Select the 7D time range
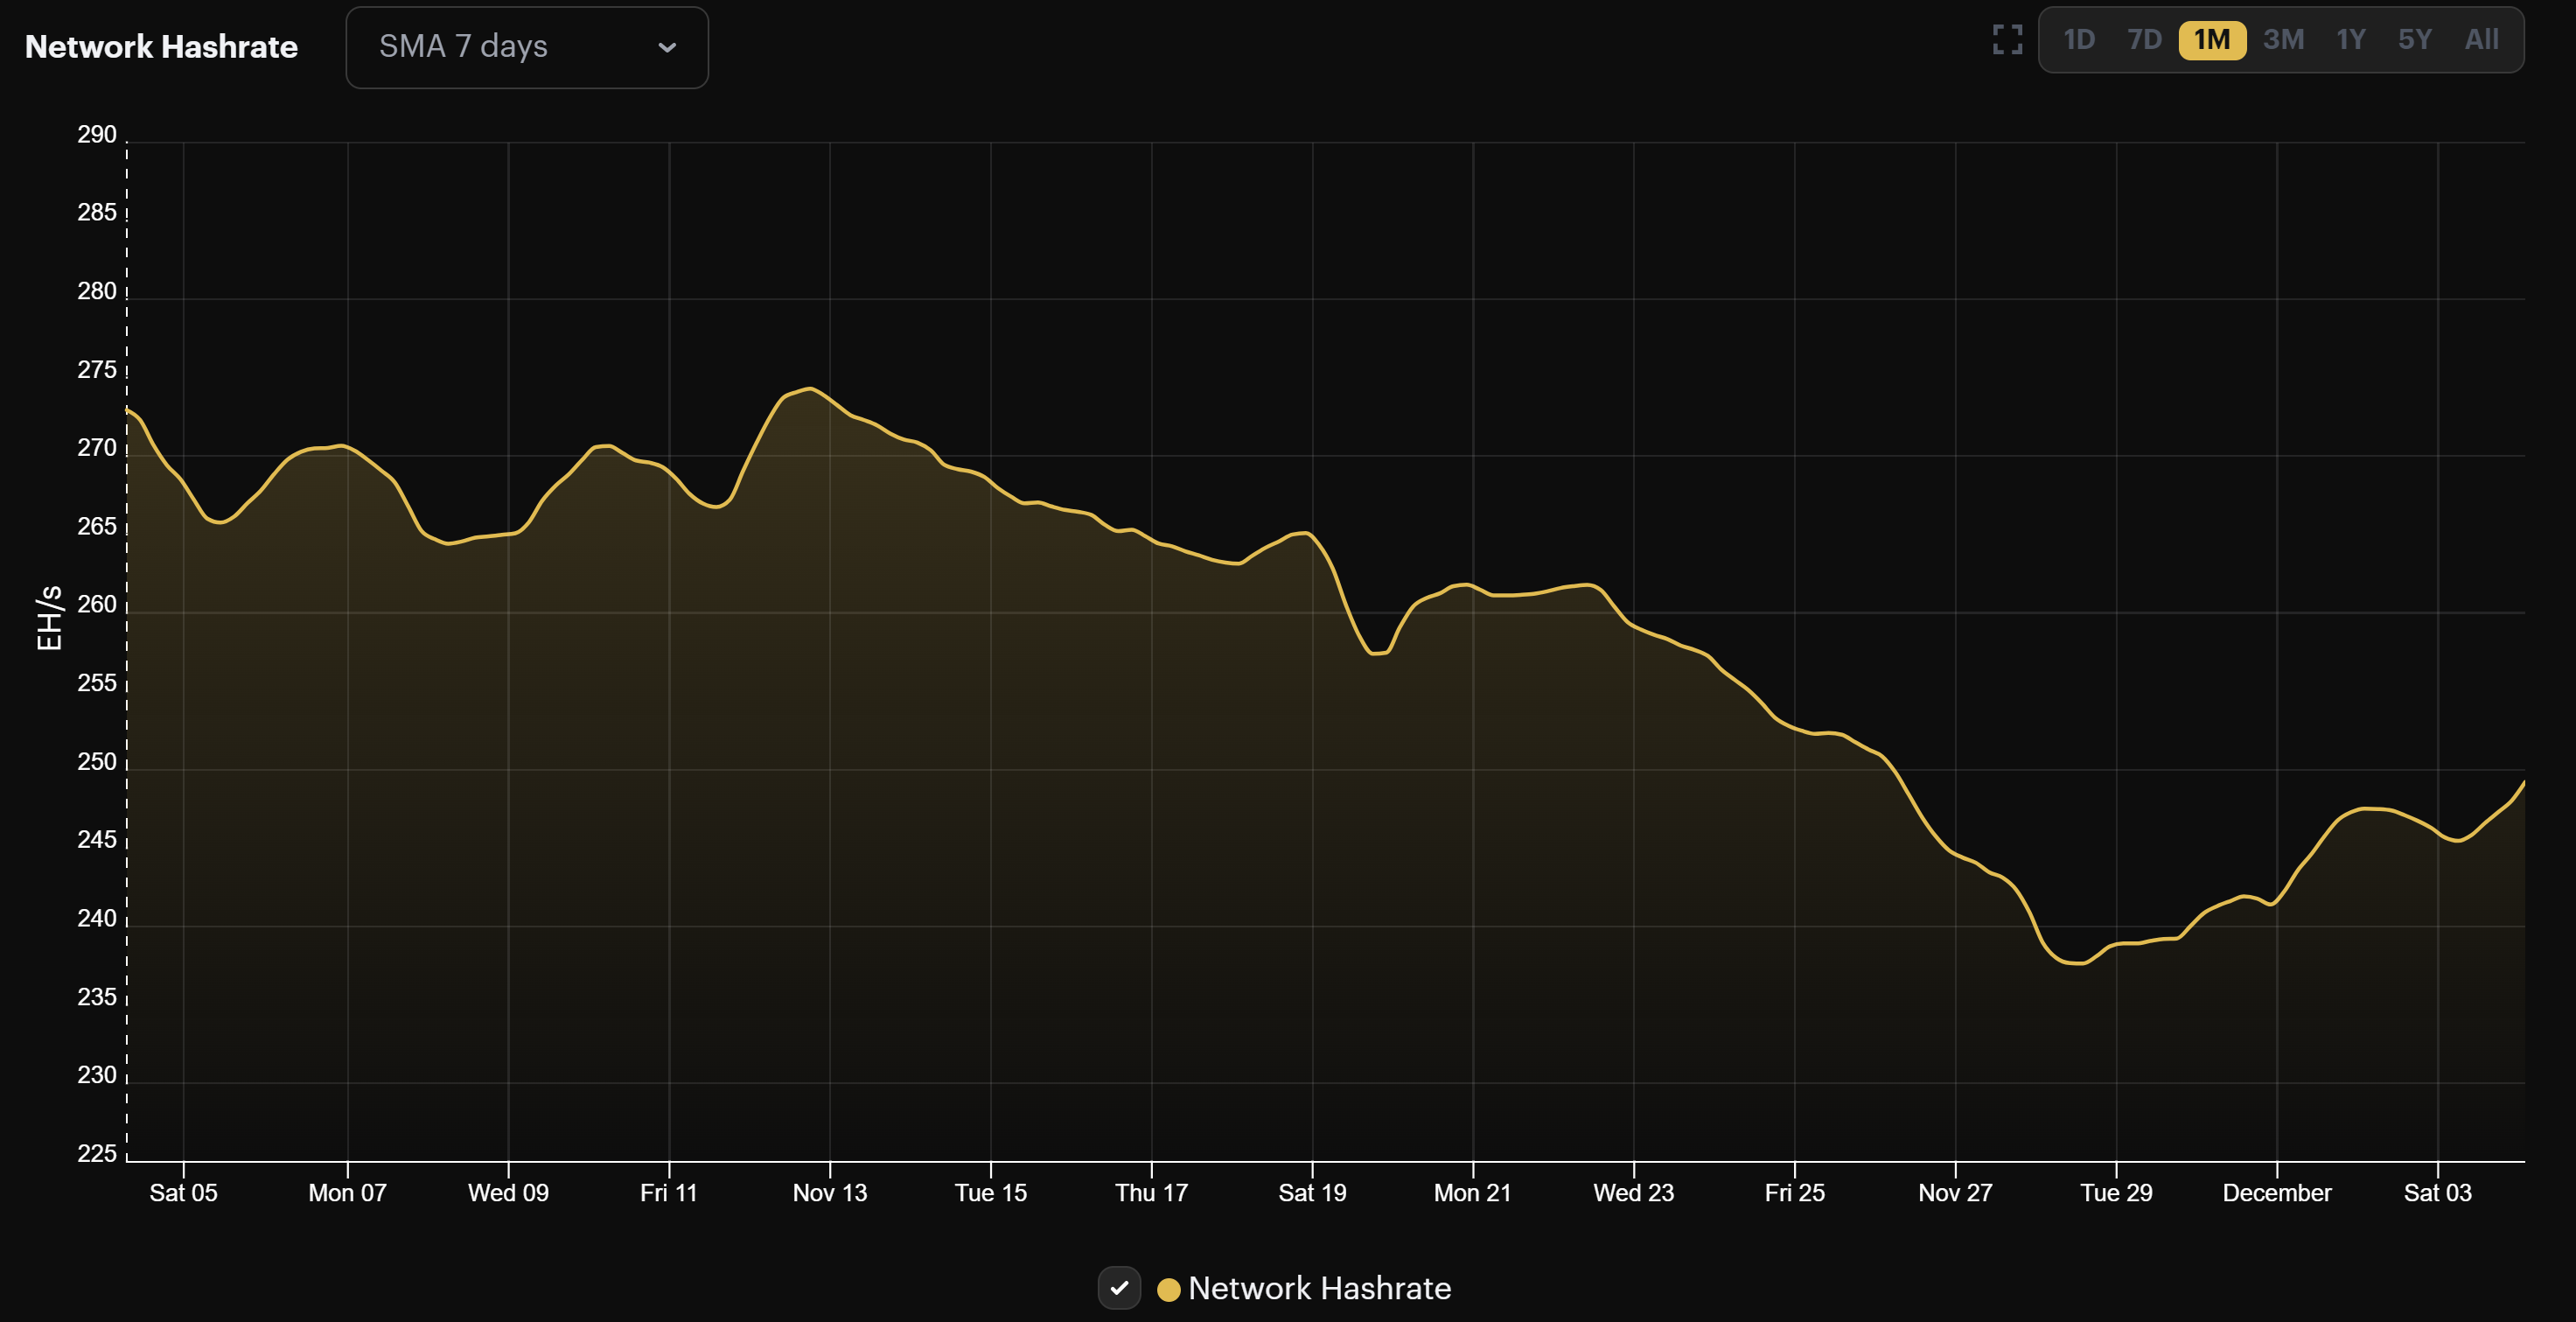This screenshot has width=2576, height=1322. [x=2144, y=39]
